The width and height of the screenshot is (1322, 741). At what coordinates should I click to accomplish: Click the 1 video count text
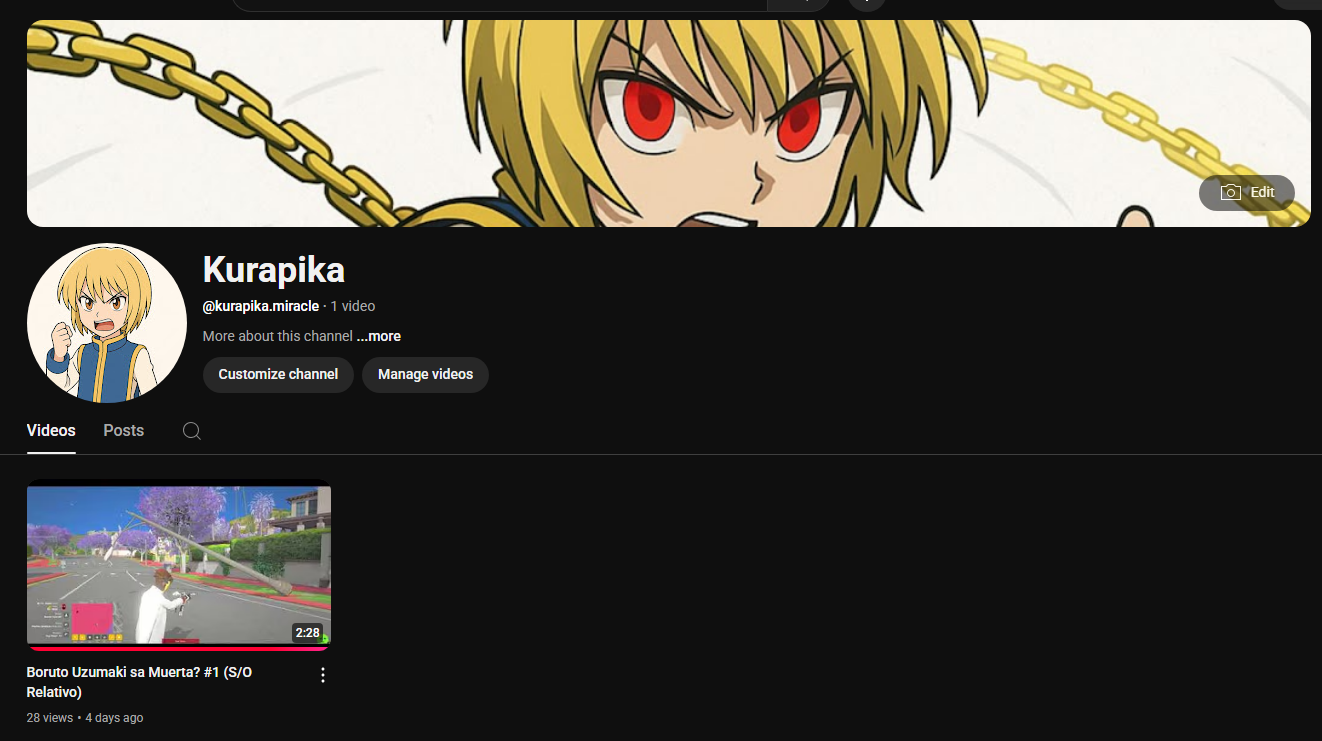click(353, 306)
